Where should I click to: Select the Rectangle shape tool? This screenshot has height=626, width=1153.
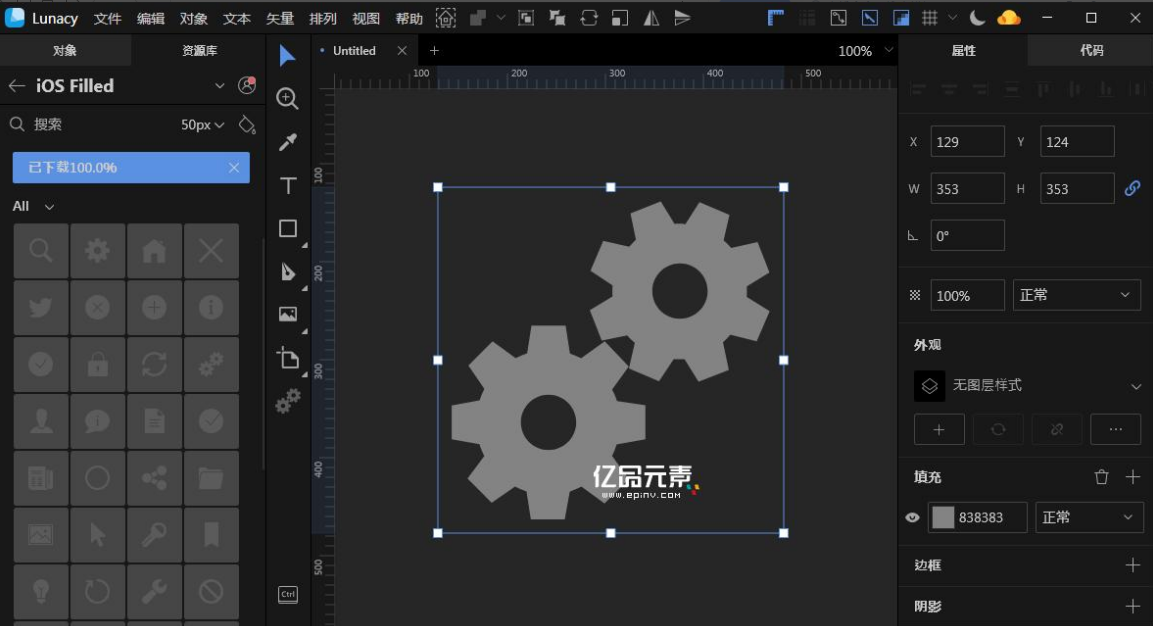pos(287,228)
